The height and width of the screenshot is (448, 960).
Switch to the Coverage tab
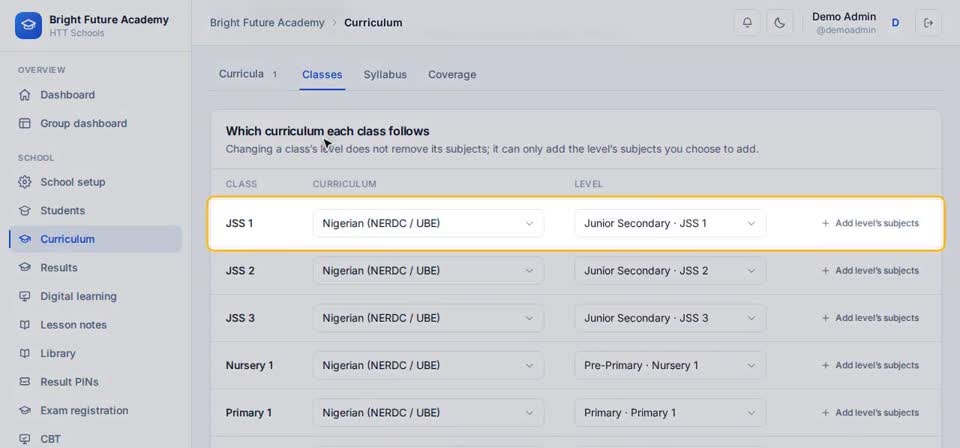pyautogui.click(x=452, y=75)
